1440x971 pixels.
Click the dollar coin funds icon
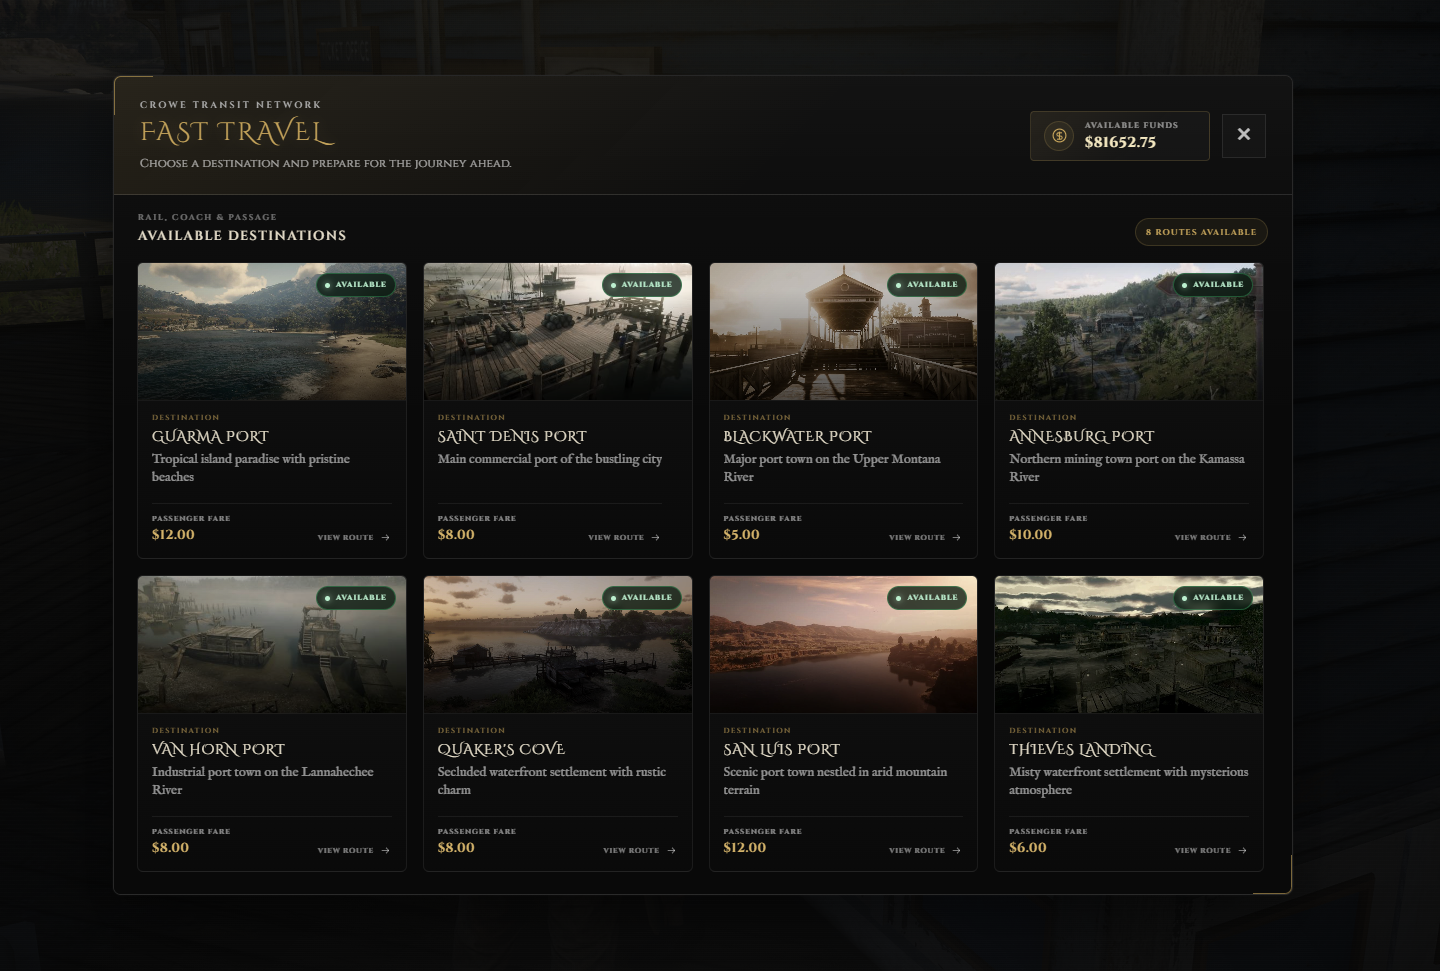(x=1059, y=135)
